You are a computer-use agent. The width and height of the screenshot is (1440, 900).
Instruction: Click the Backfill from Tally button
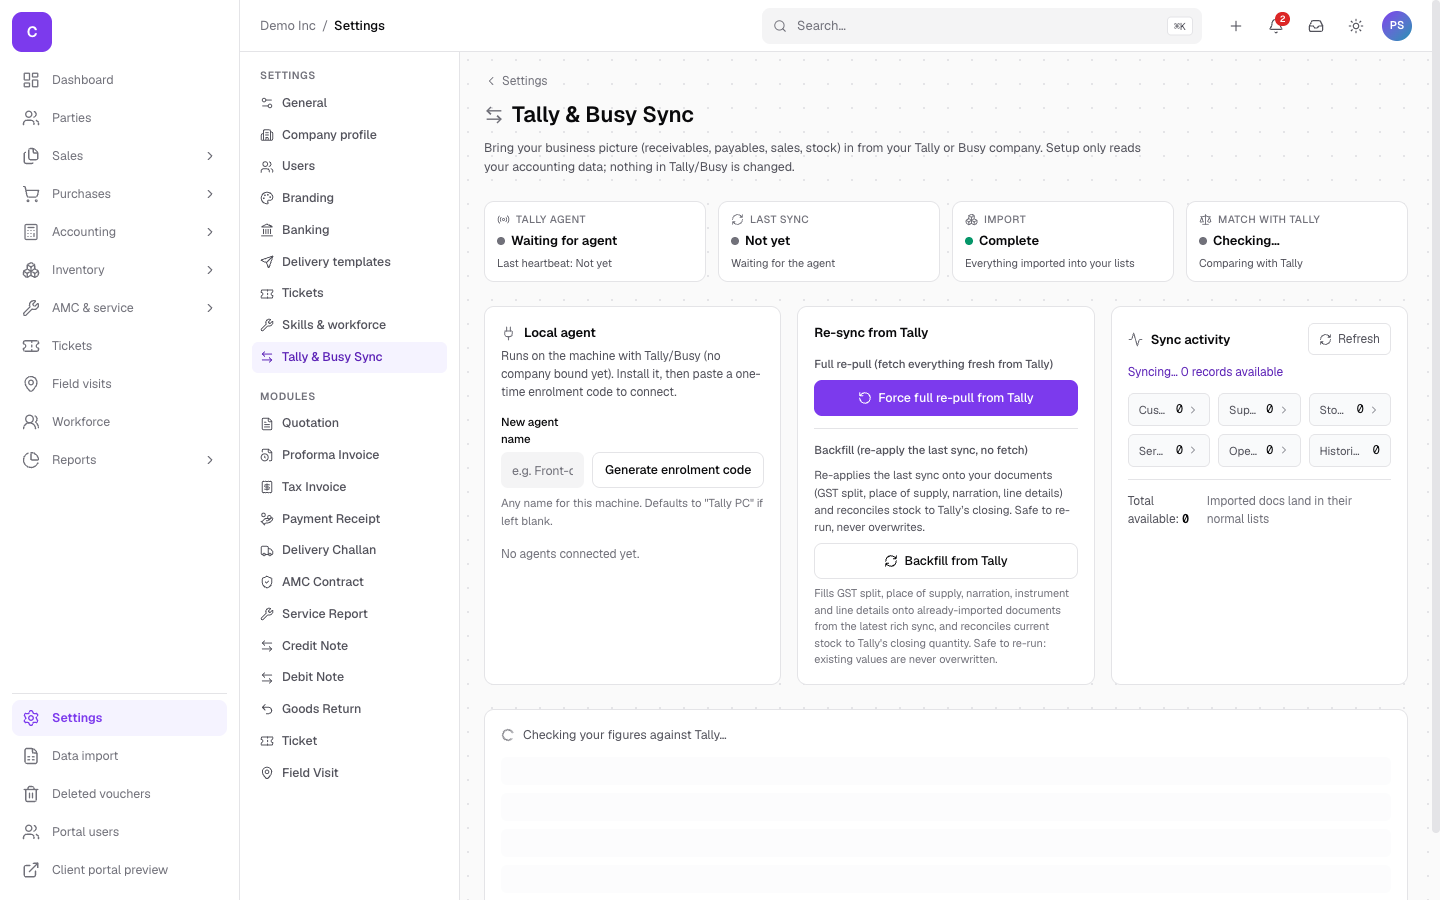click(946, 561)
